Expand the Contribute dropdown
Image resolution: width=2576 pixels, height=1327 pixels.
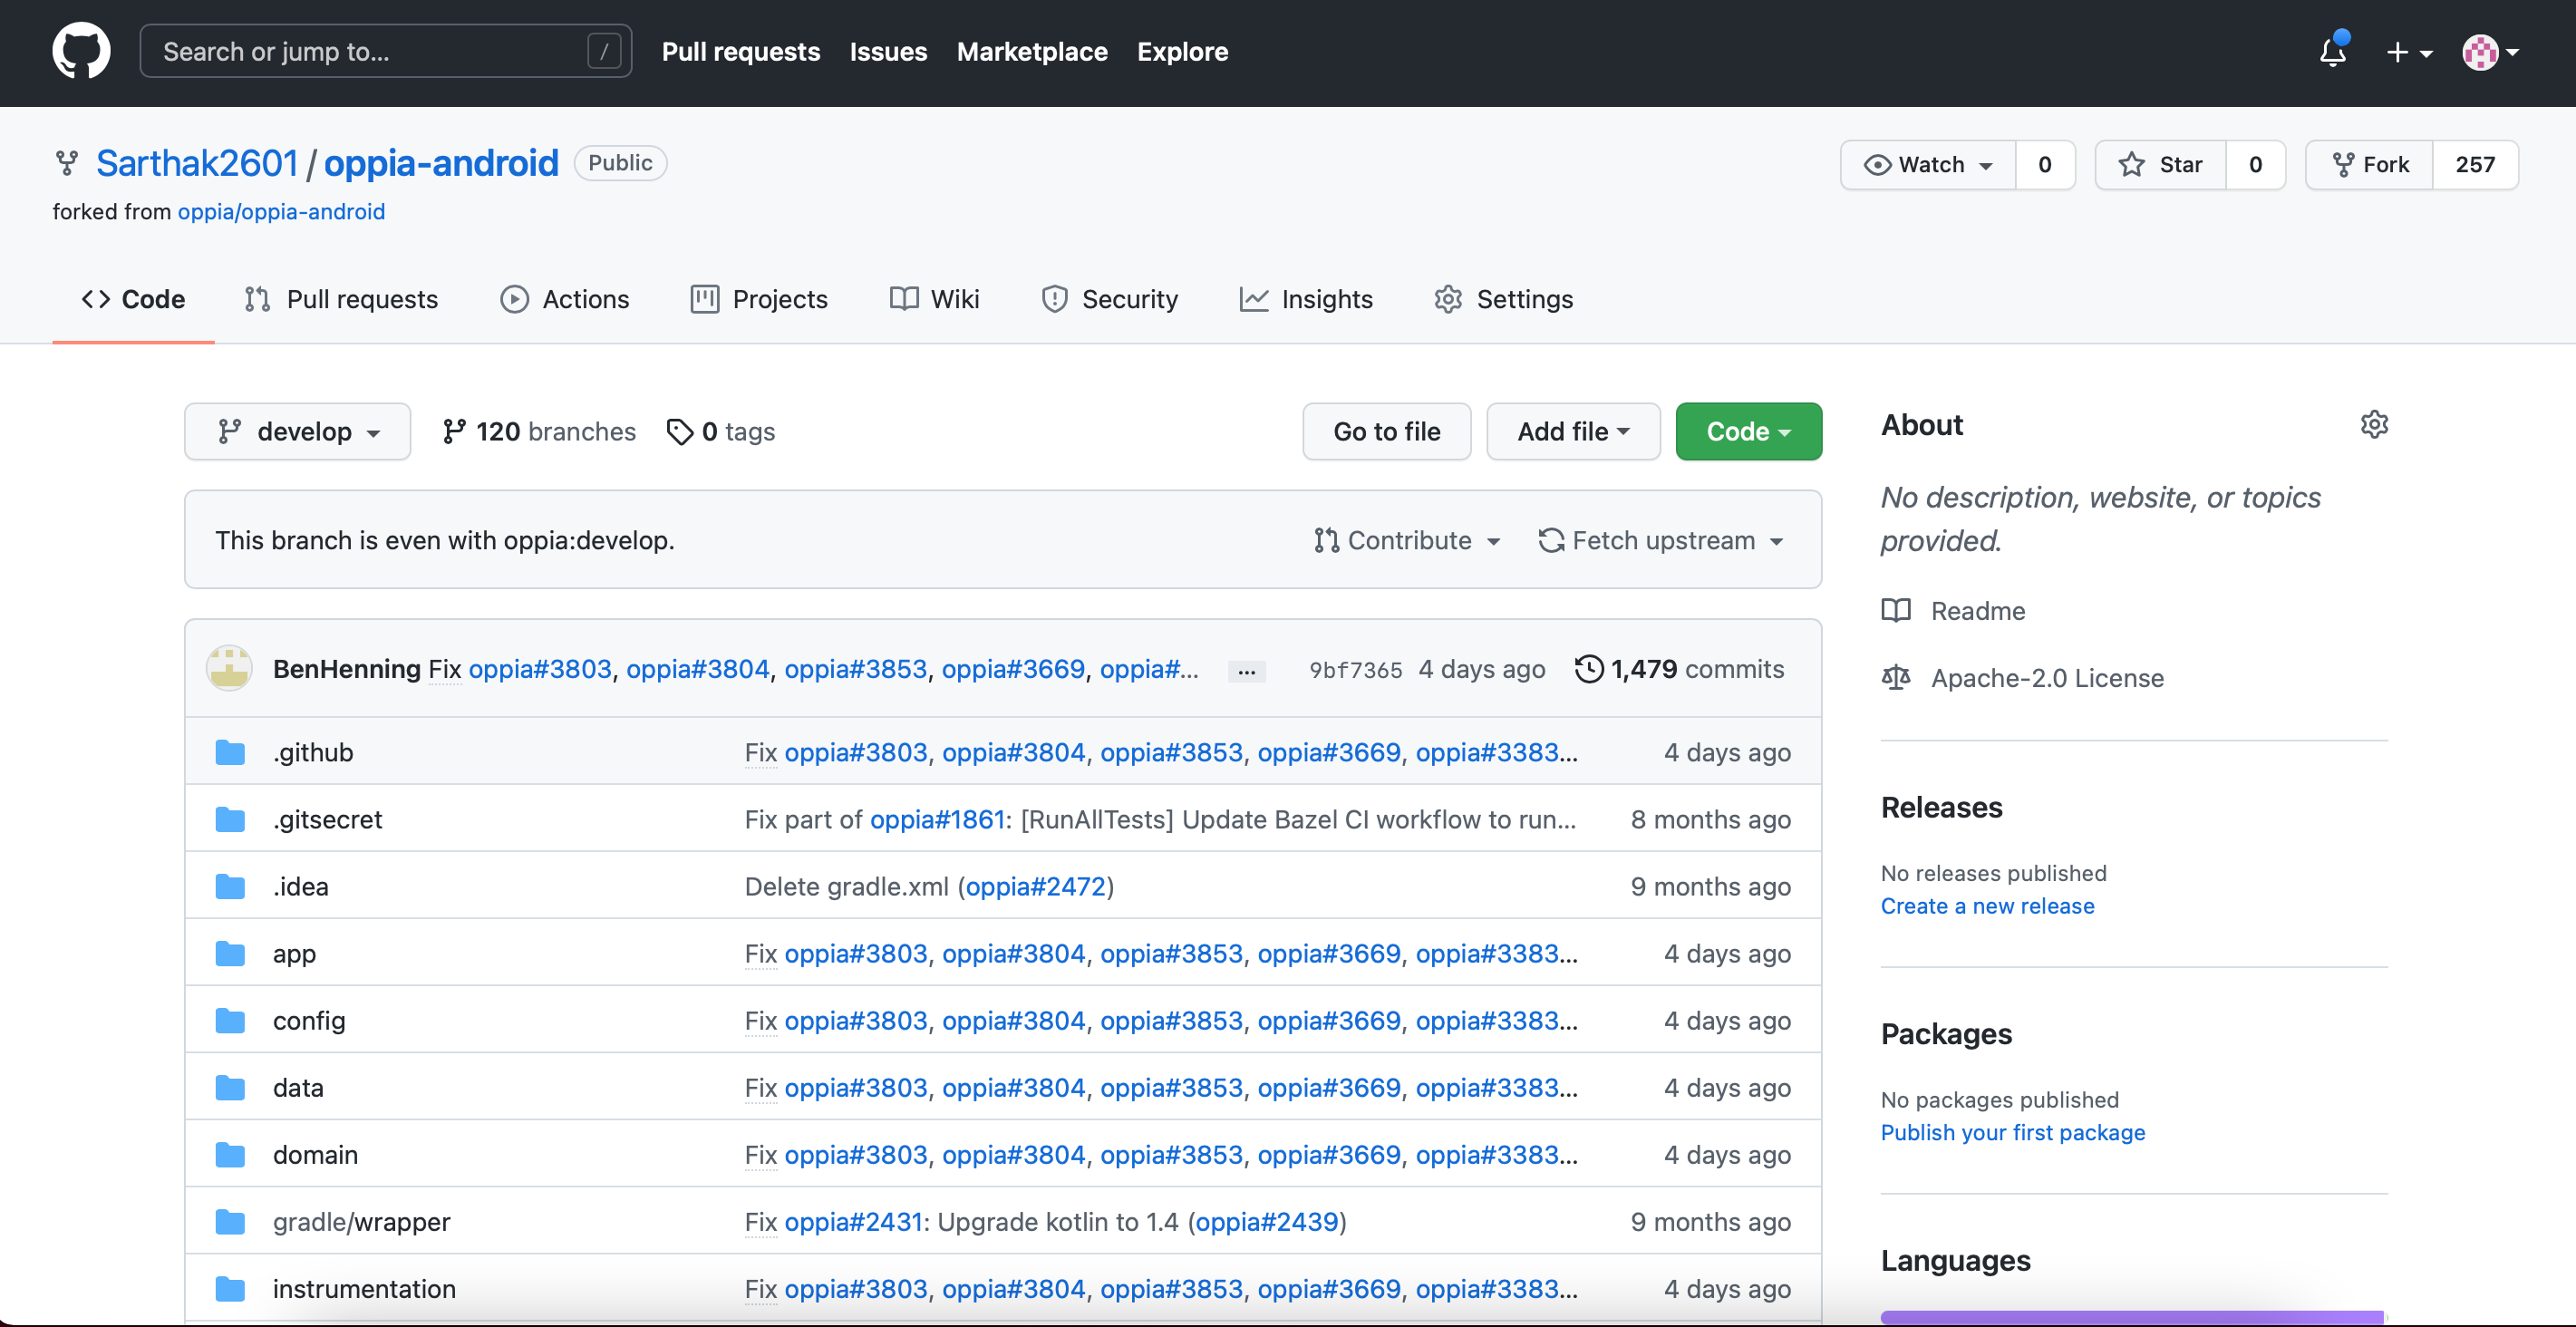pos(1408,540)
